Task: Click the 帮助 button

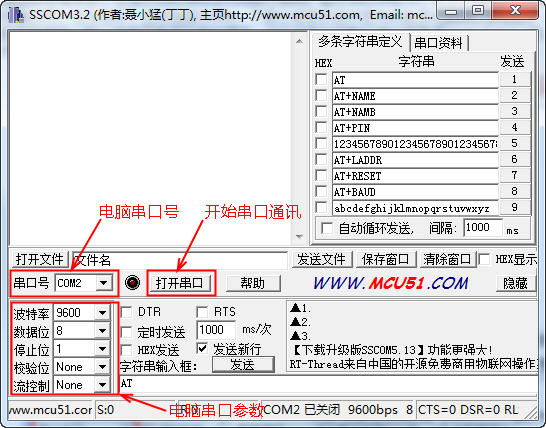Action: pos(253,283)
